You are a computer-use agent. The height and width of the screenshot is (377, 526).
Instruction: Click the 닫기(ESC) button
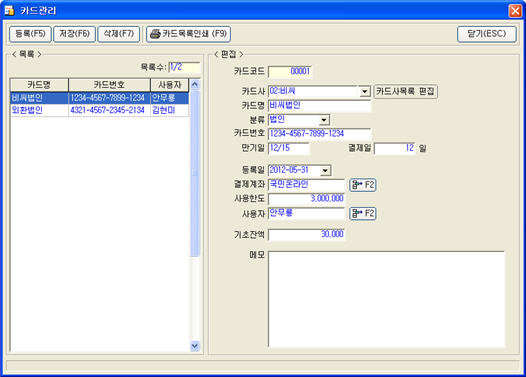point(487,34)
